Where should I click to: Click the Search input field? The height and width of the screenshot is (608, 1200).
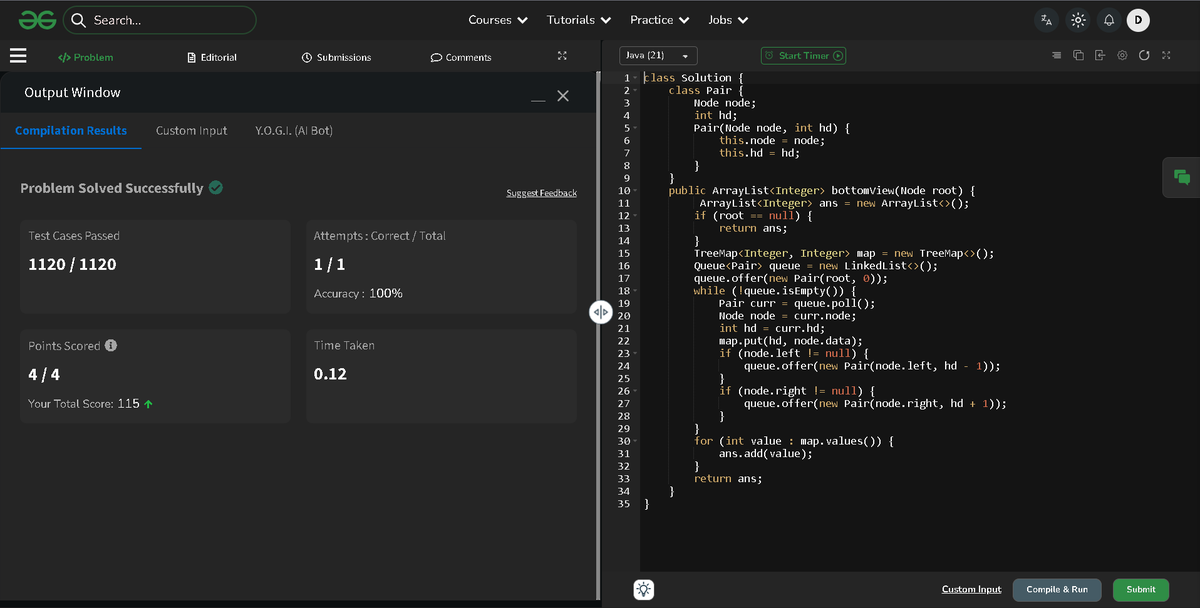pyautogui.click(x=160, y=20)
